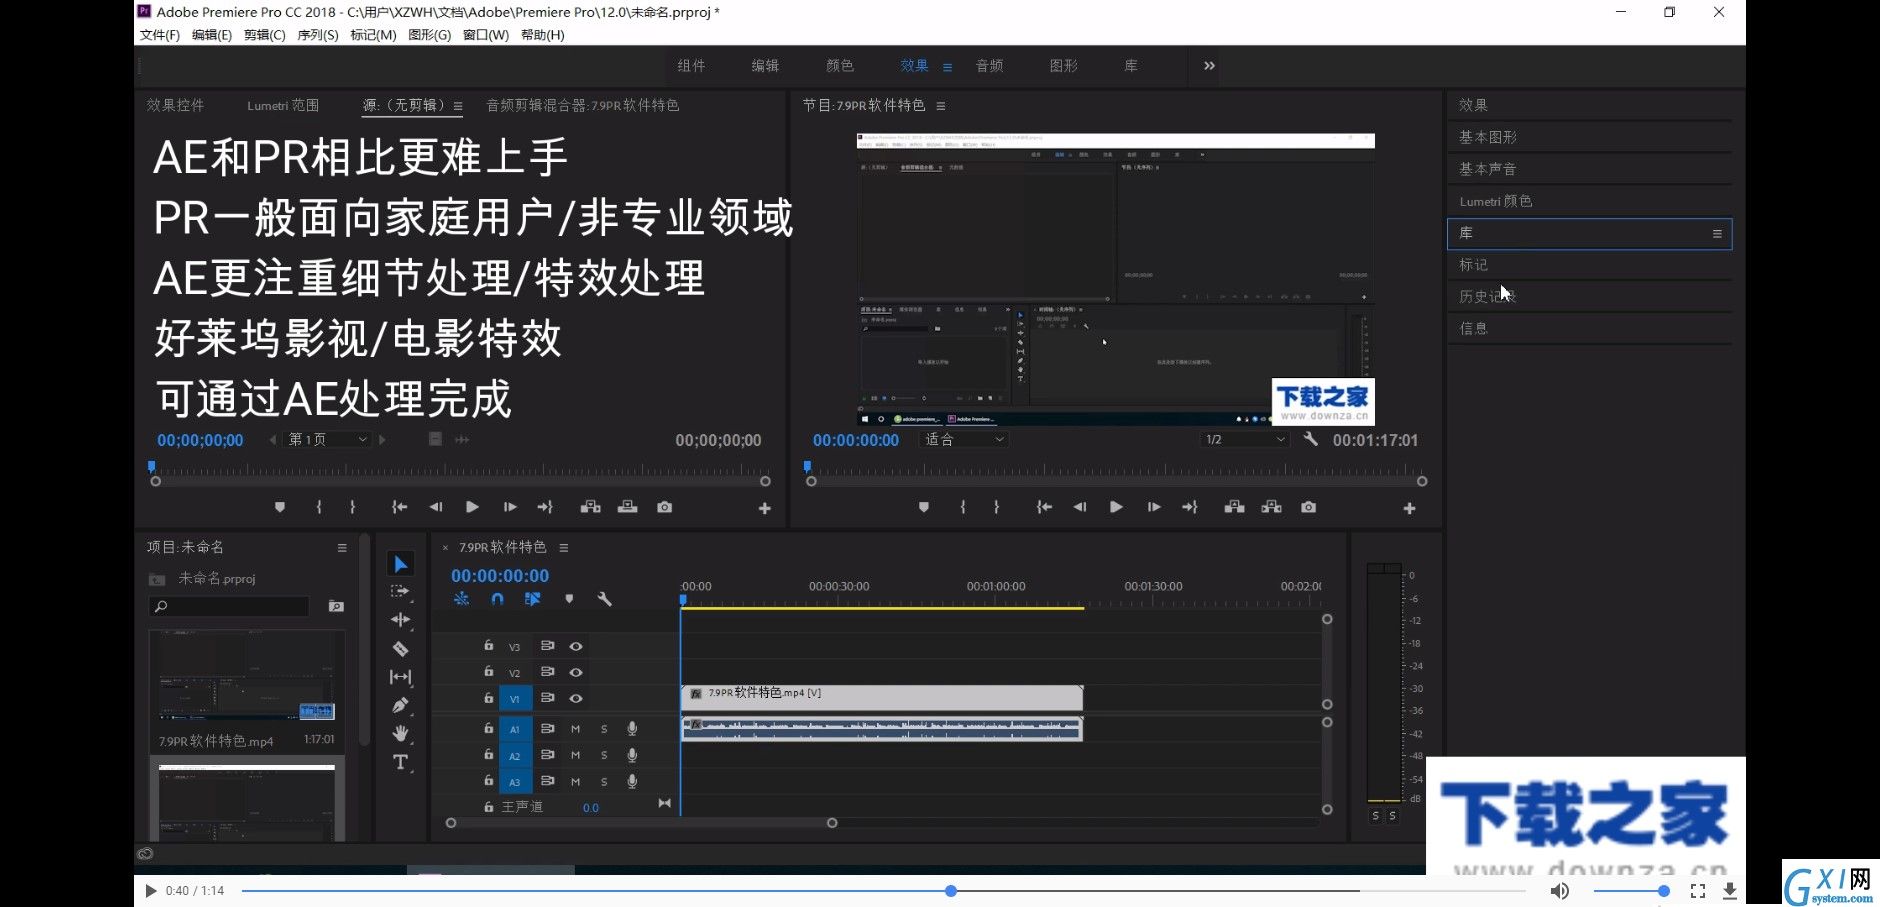Switch to 音频 workspace tab
Image resolution: width=1880 pixels, height=907 pixels.
[990, 66]
